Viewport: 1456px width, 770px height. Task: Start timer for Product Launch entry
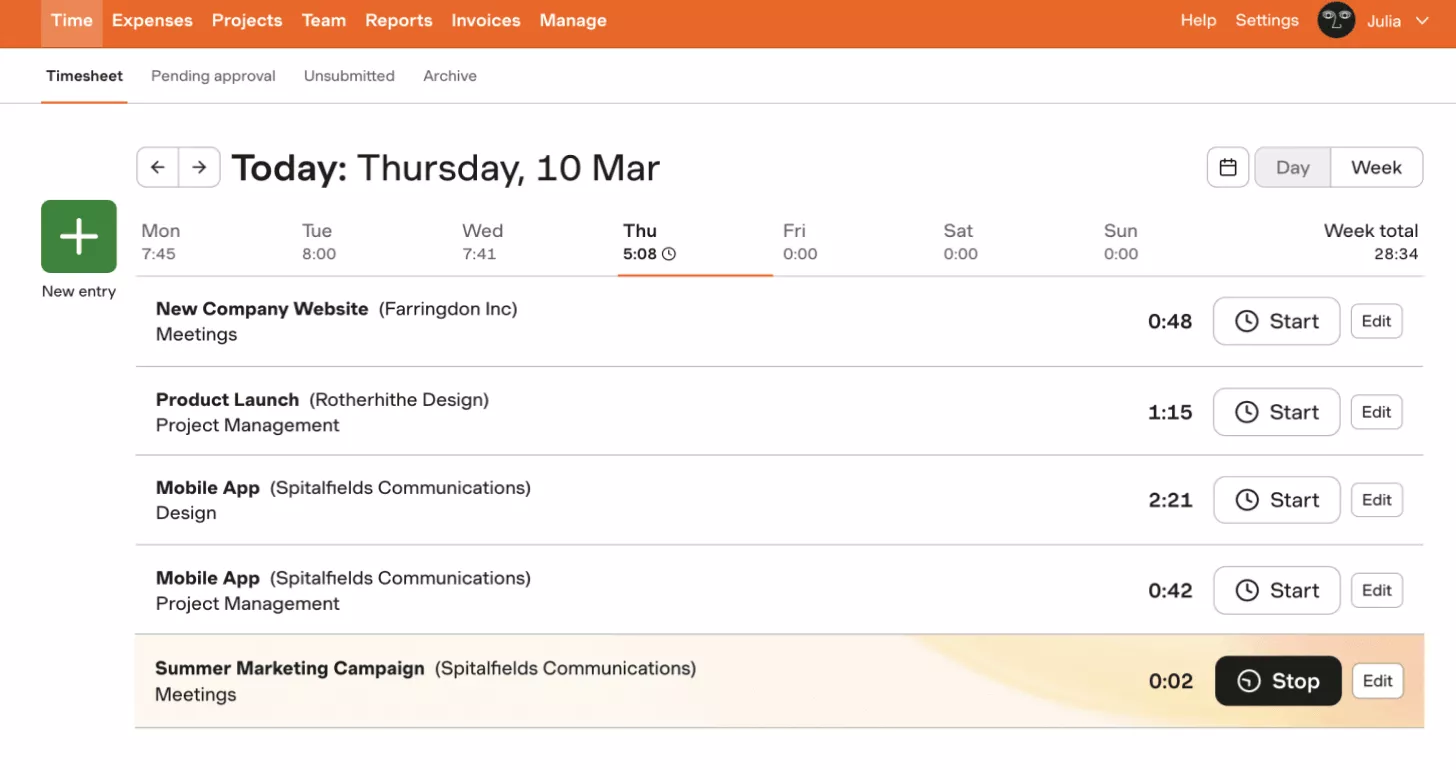pyautogui.click(x=1276, y=412)
